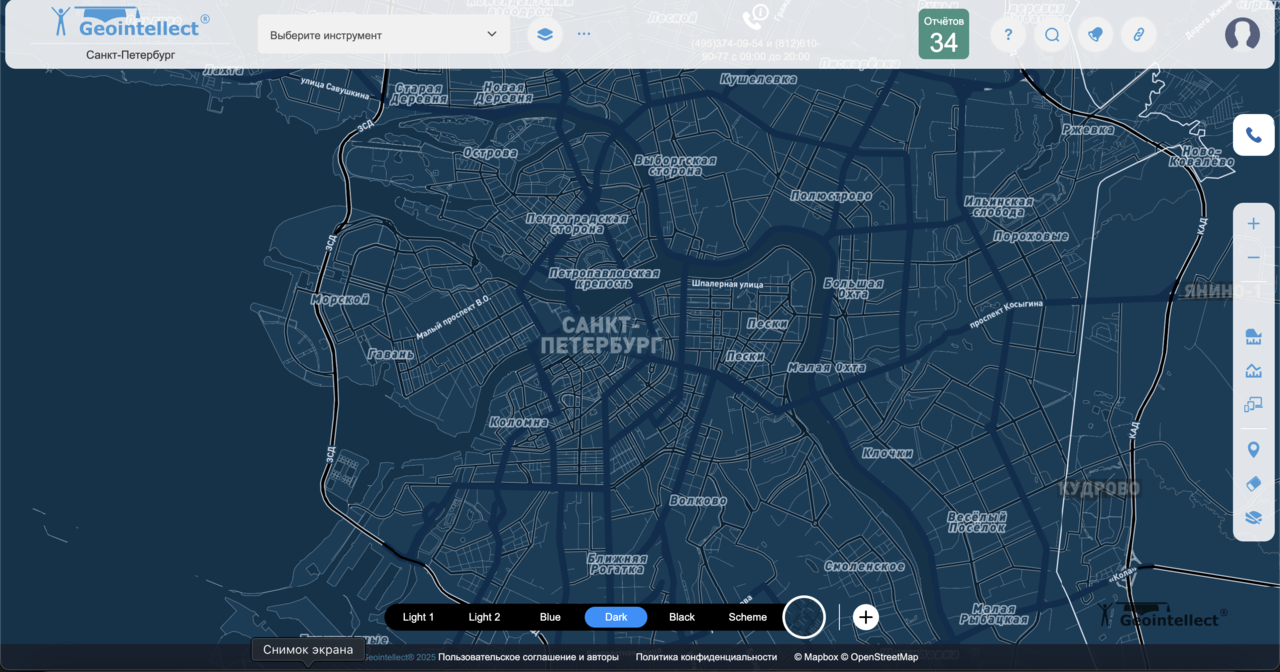The height and width of the screenshot is (672, 1280).
Task: Zoom out with the minus button
Action: coord(1253,258)
